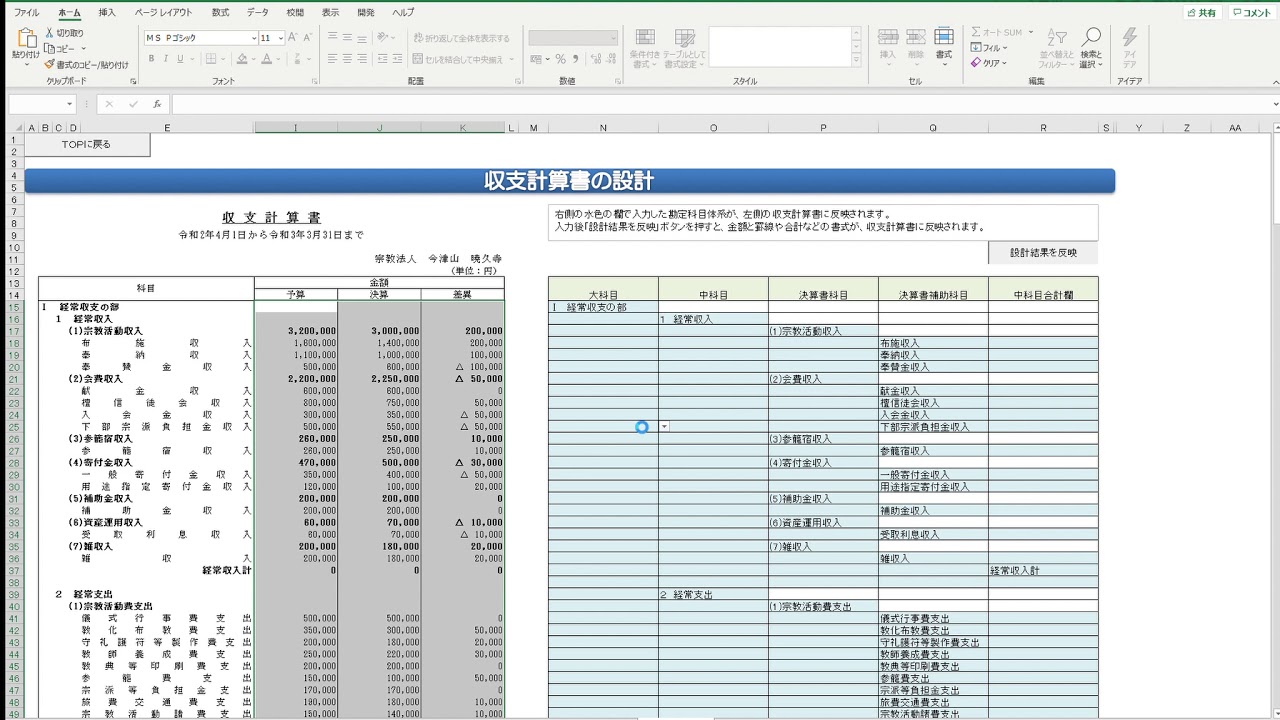Click the text orientation icon
The image size is (1280, 720).
click(x=384, y=38)
